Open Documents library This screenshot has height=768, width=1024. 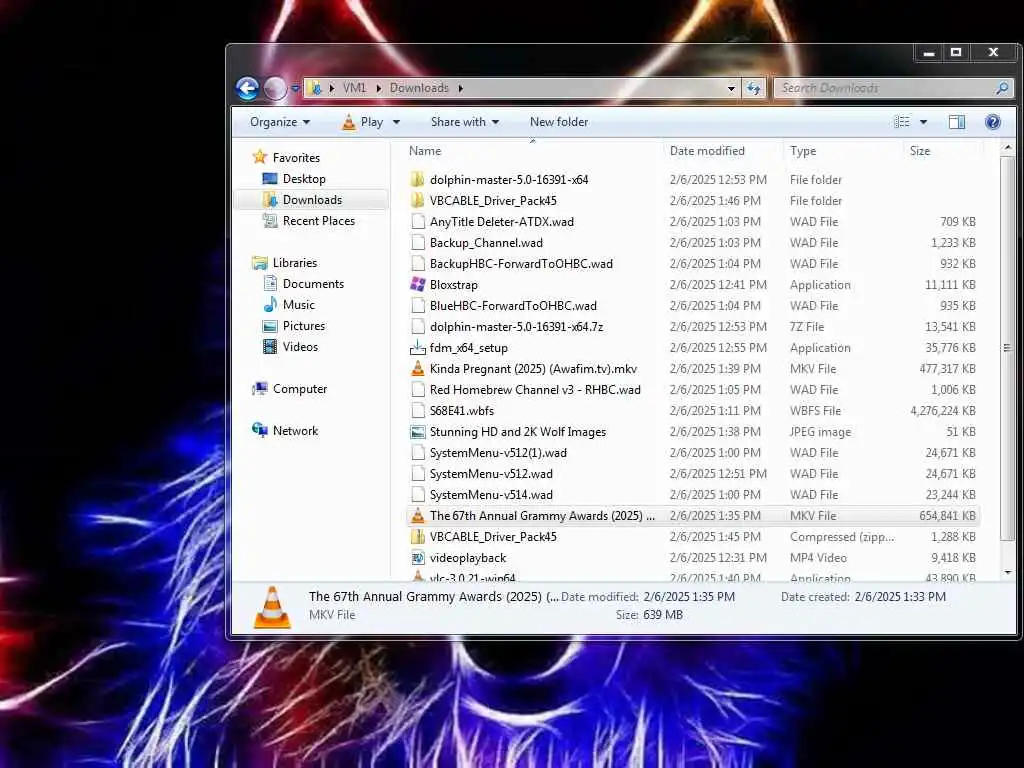(313, 283)
